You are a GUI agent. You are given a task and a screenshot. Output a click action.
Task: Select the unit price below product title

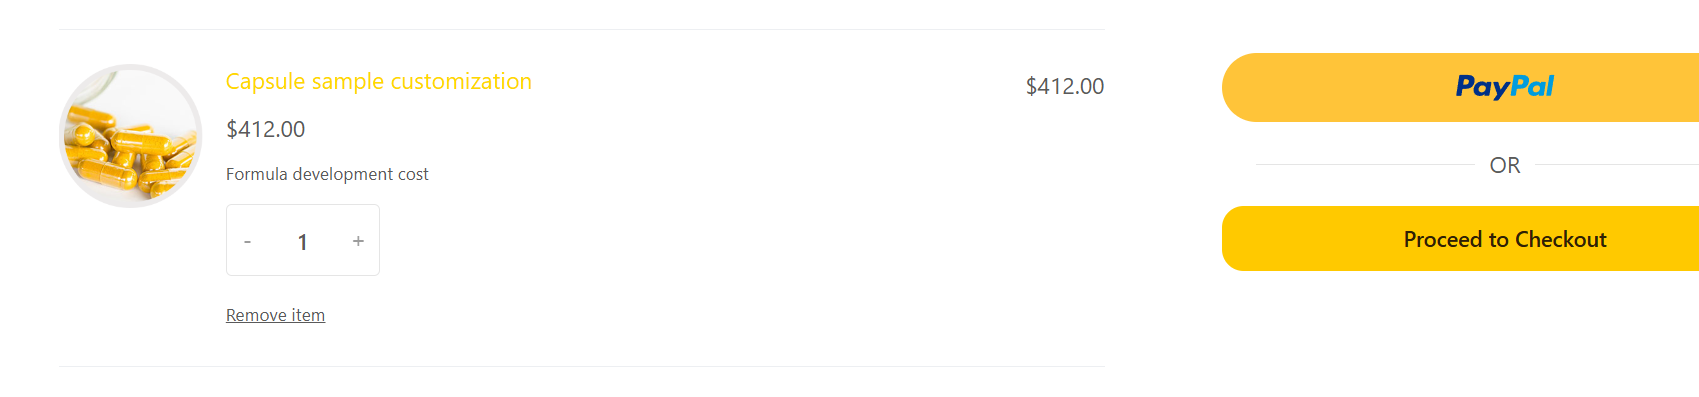click(x=266, y=129)
